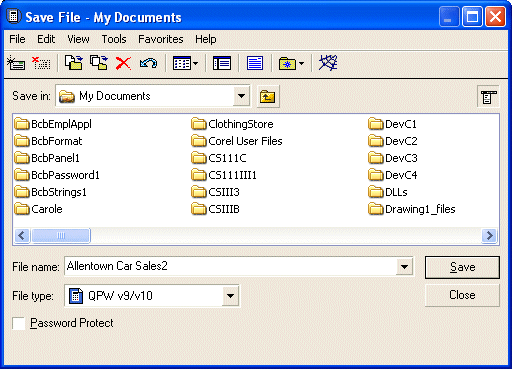The width and height of the screenshot is (512, 369).
Task: Select the DevC1 folder
Action: (x=393, y=124)
